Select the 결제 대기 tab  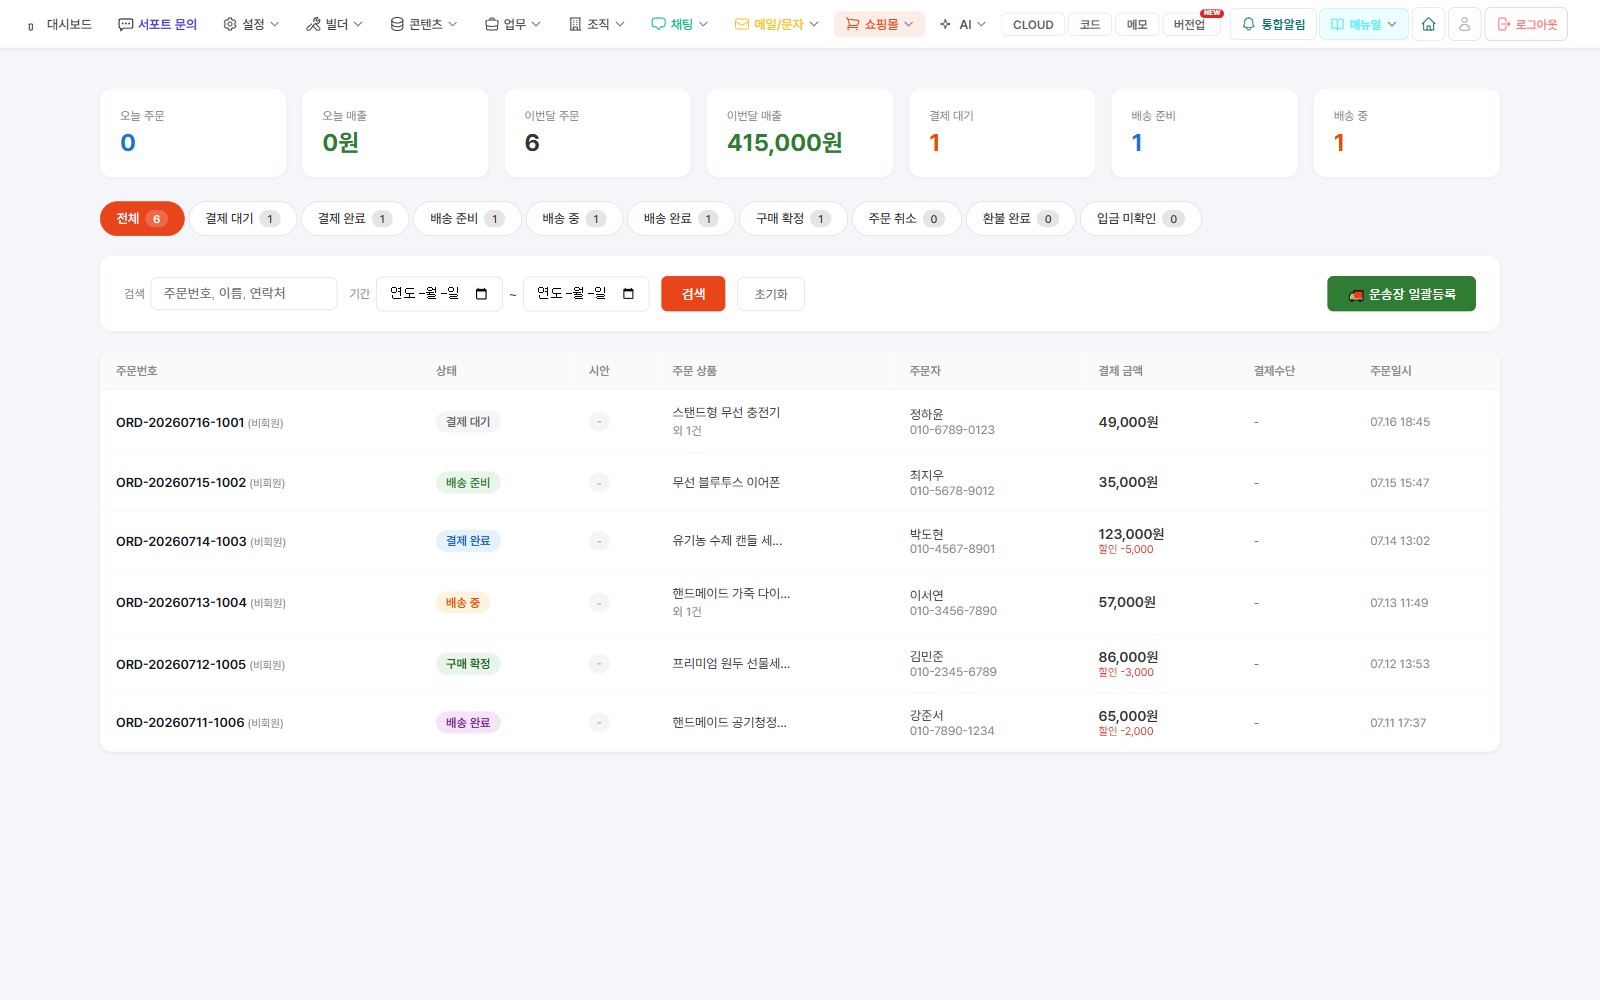[243, 219]
